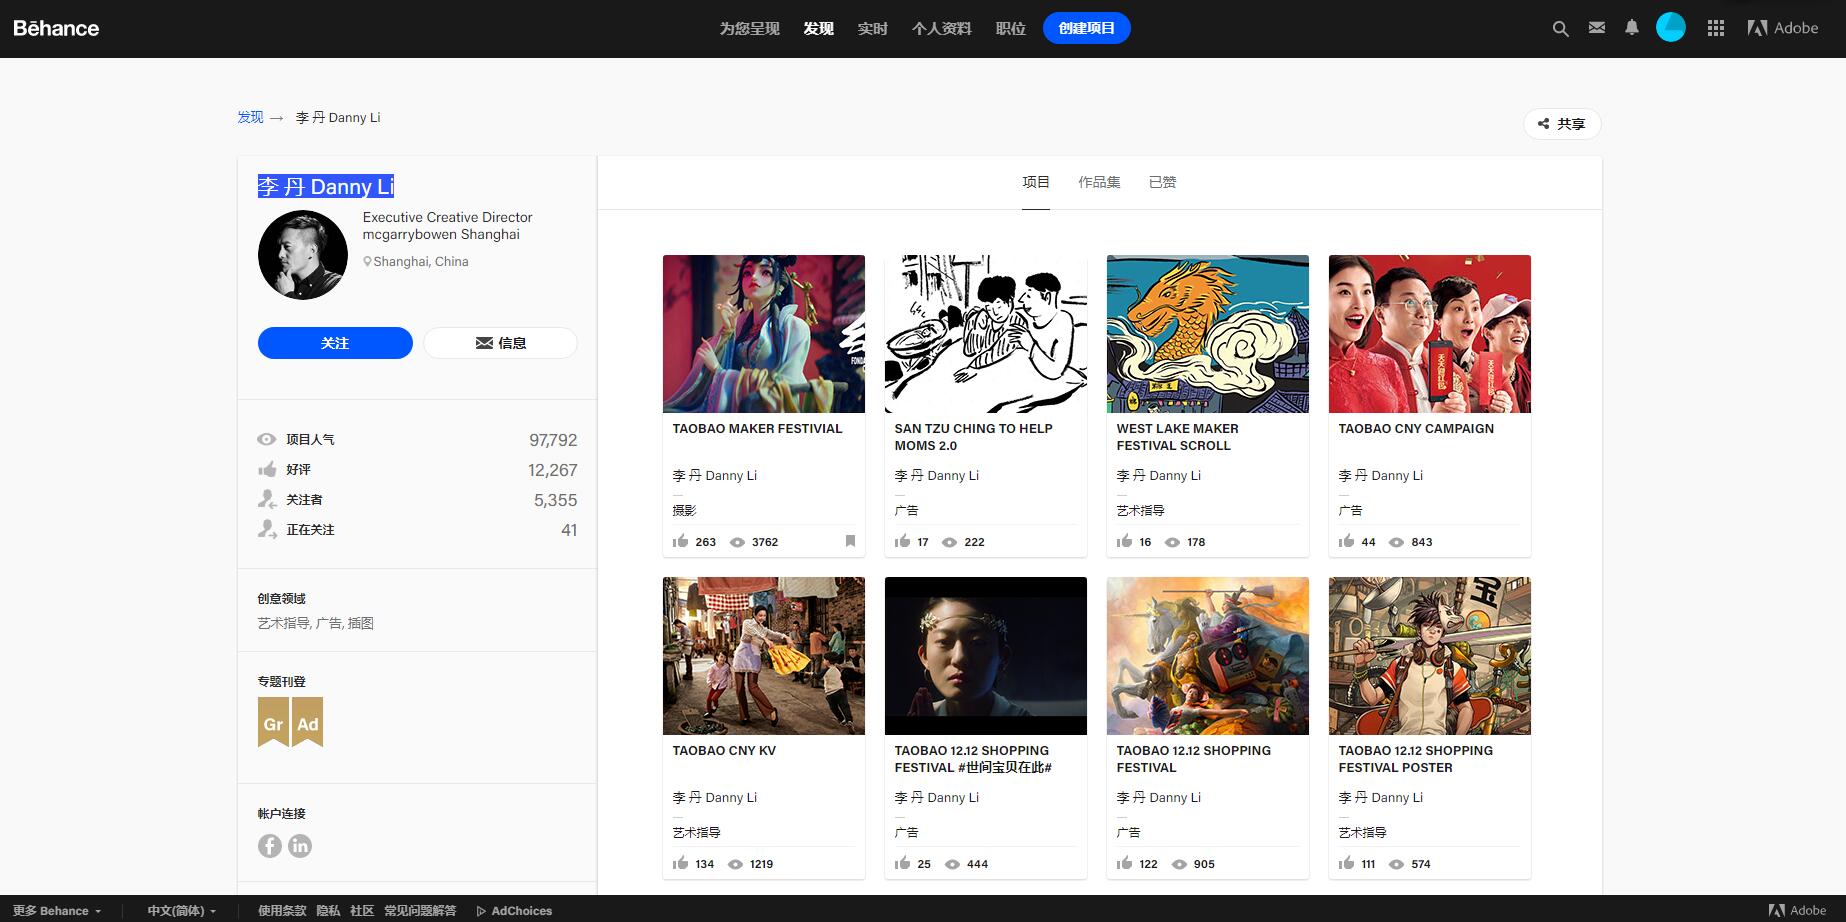The image size is (1846, 922).
Task: Click the 共享 share button
Action: coord(1562,124)
